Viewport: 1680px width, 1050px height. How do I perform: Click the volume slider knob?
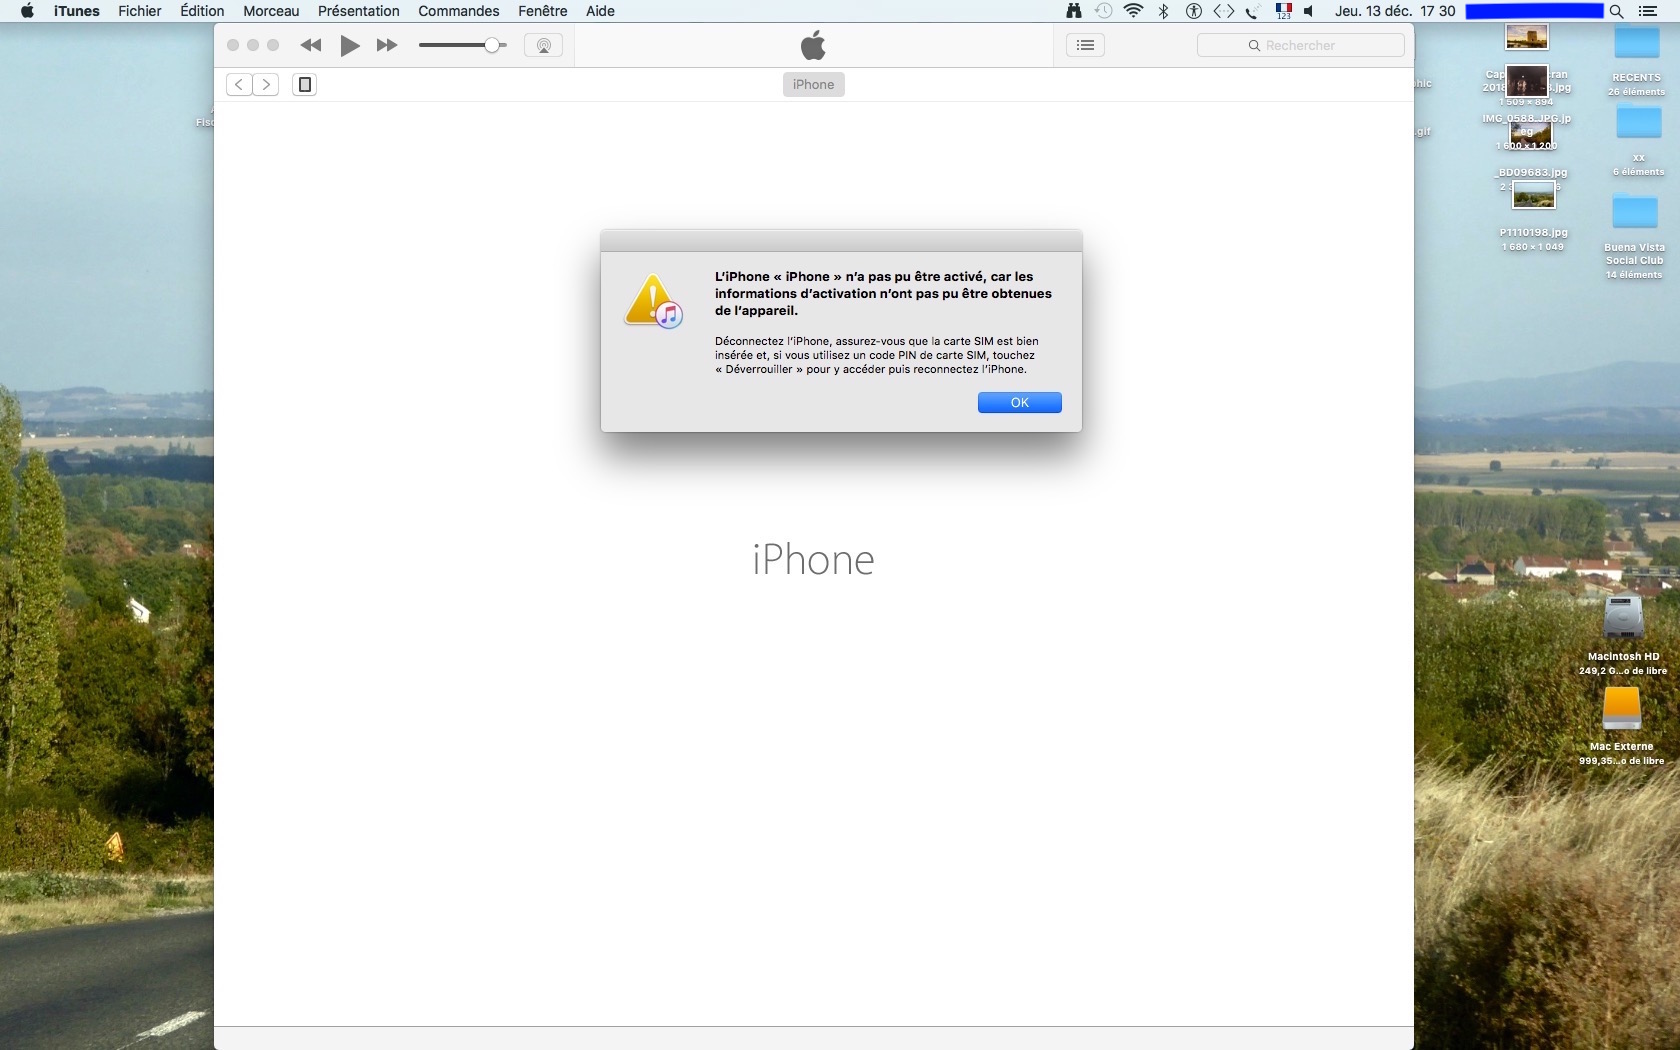pos(492,45)
